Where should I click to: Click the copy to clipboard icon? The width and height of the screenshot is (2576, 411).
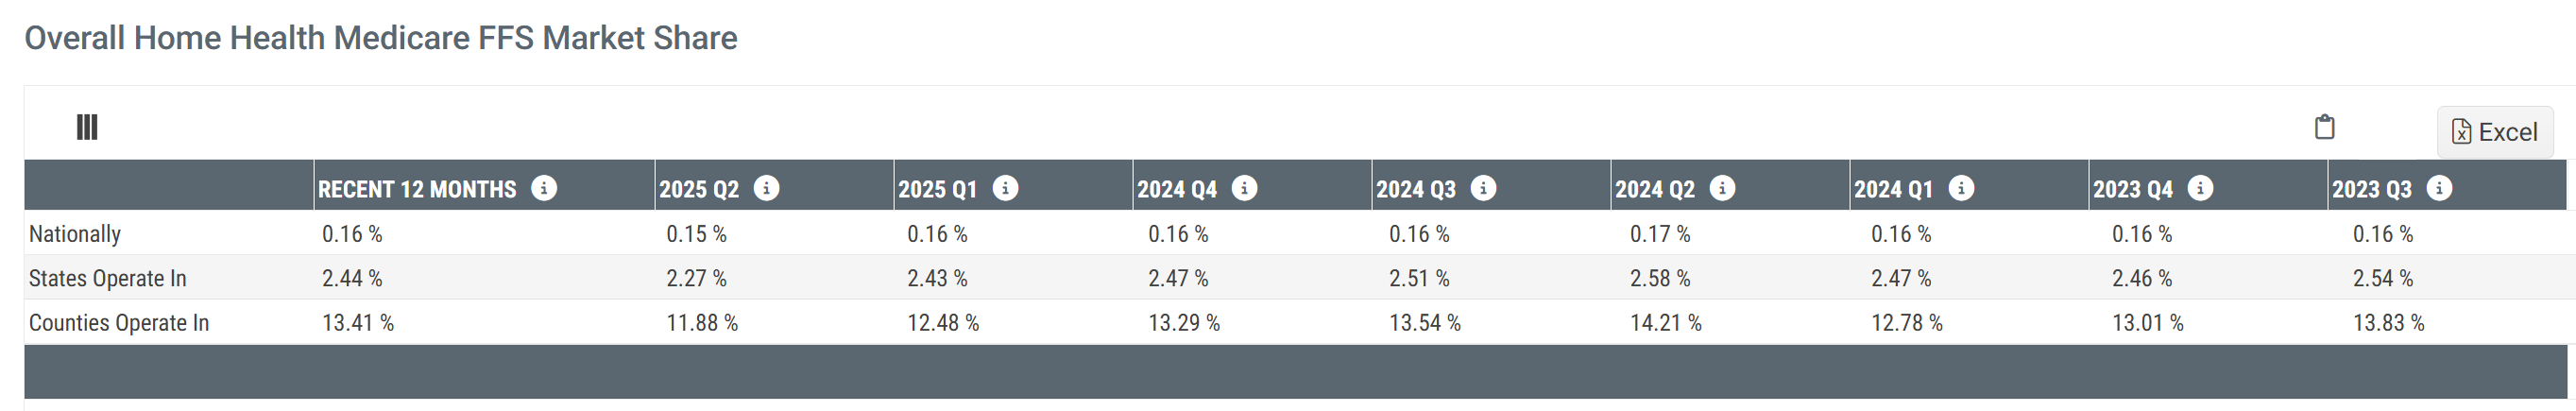(x=2325, y=127)
